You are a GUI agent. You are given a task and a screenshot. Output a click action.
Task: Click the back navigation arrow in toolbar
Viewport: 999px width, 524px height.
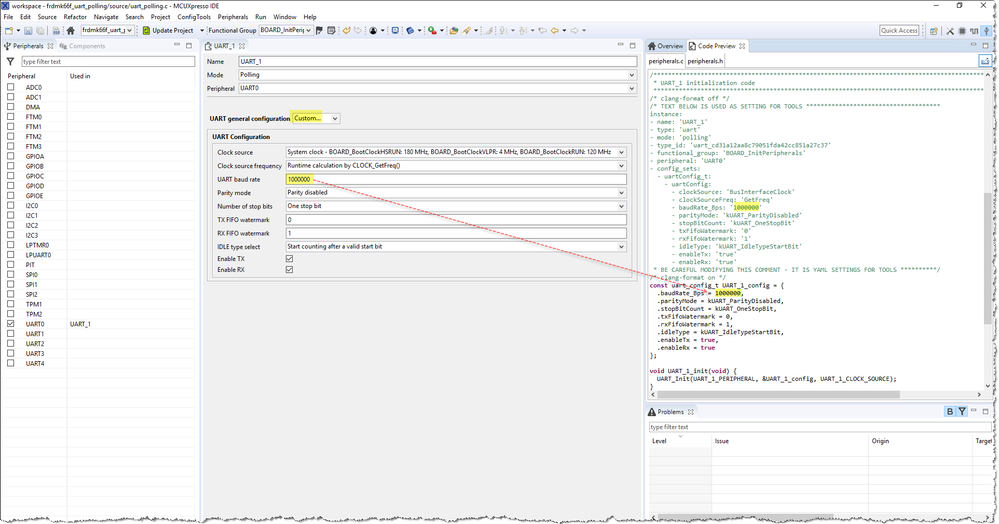click(x=556, y=31)
